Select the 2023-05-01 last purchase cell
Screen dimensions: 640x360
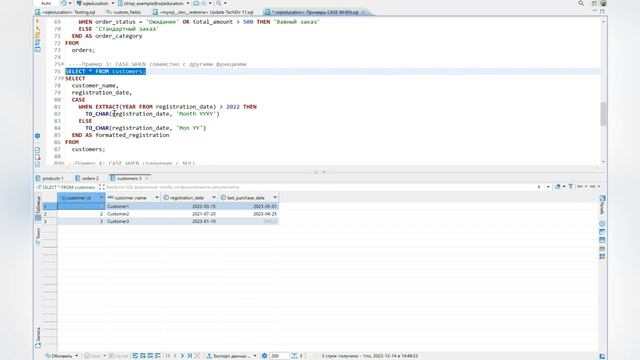[249, 207]
